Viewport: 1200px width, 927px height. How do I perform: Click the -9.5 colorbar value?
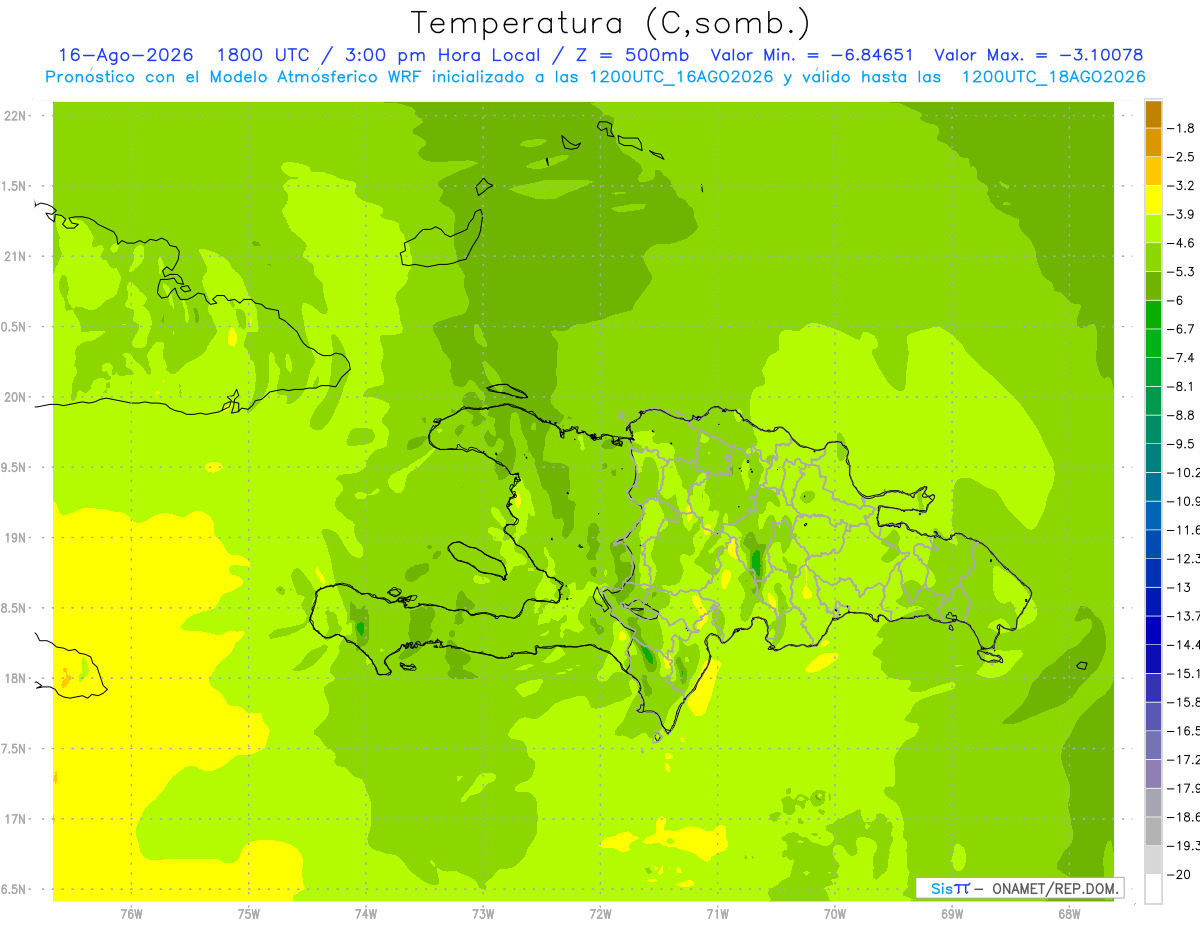(x=1181, y=444)
